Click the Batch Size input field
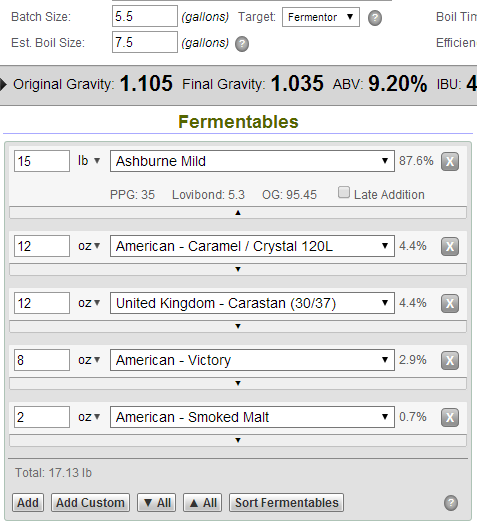 pos(145,16)
